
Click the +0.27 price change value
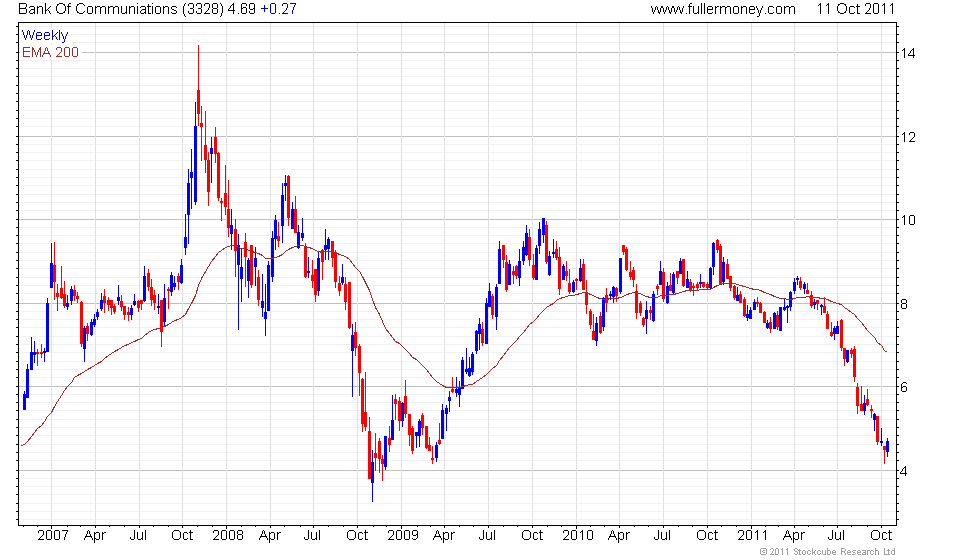(x=278, y=9)
